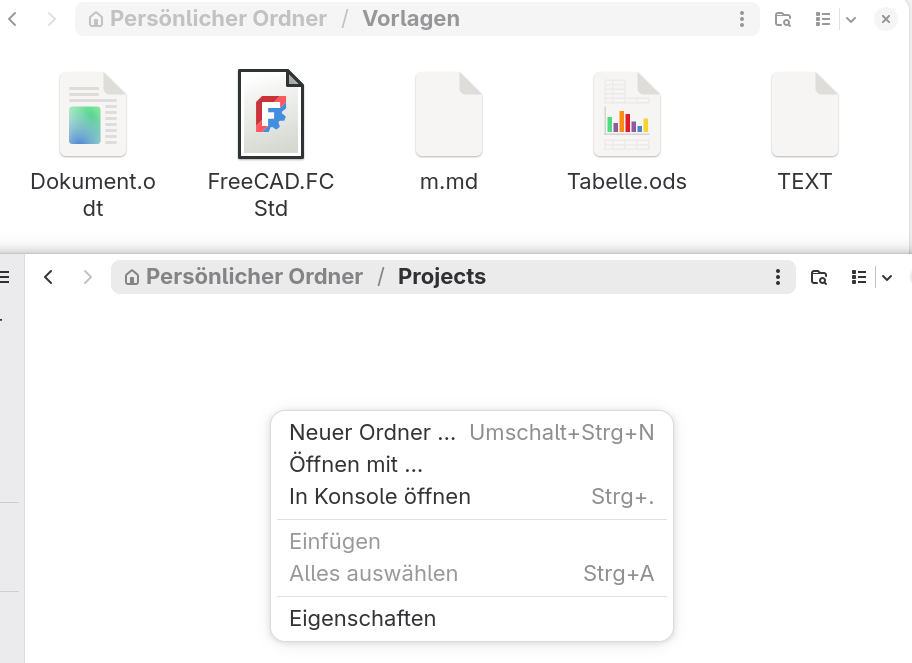Click the search icon in the Projects window
The width and height of the screenshot is (912, 663).
coord(819,277)
